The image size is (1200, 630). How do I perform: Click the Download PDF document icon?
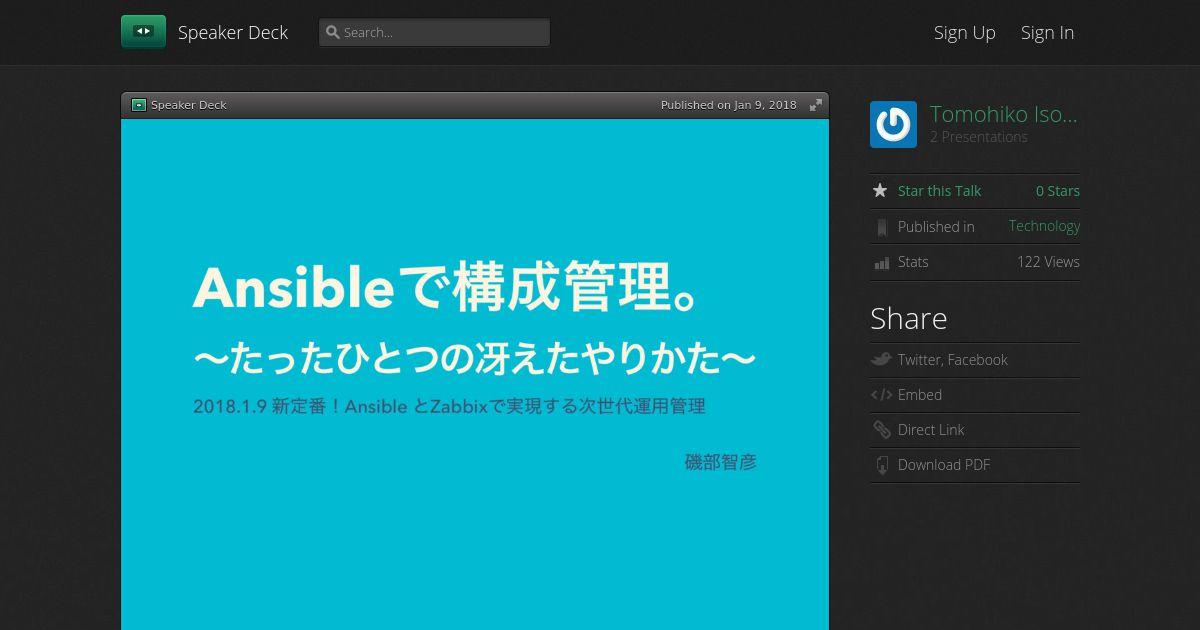(x=881, y=465)
